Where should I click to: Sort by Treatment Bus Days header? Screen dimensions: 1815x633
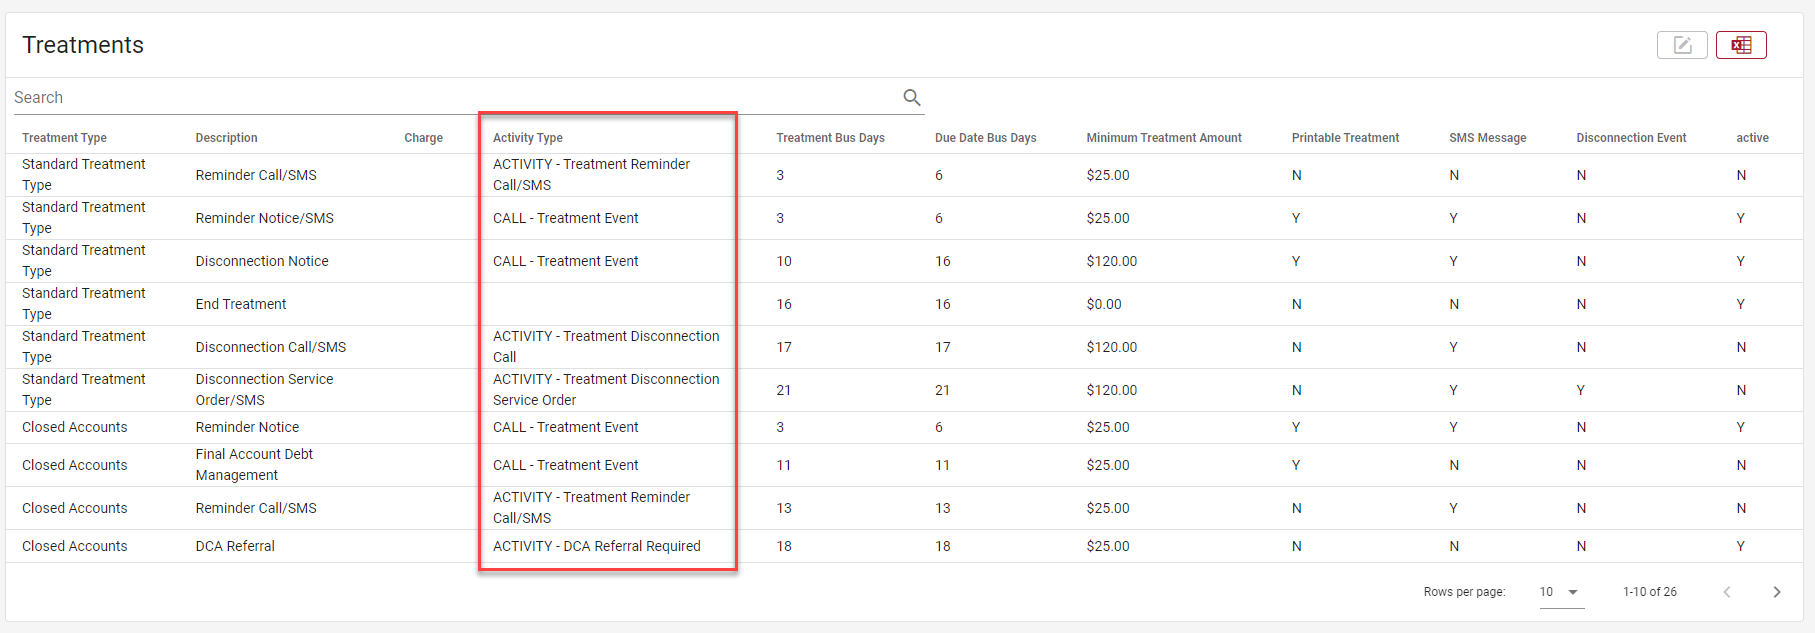point(830,138)
